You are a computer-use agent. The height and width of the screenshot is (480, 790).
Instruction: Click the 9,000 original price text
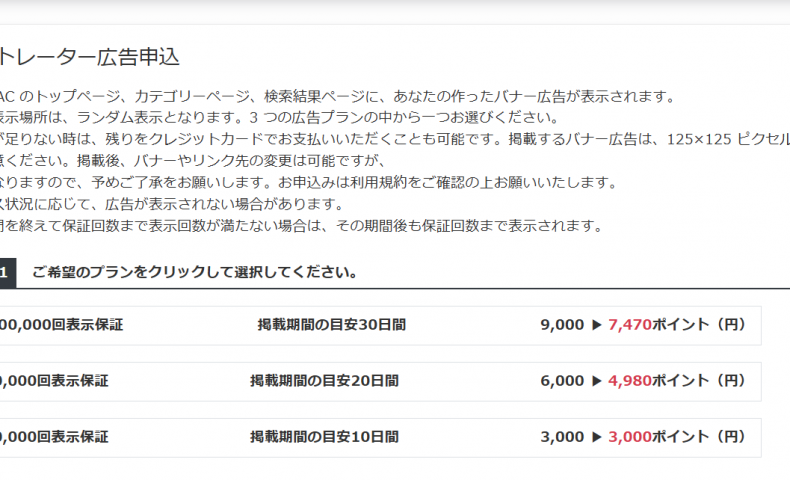pyautogui.click(x=562, y=325)
